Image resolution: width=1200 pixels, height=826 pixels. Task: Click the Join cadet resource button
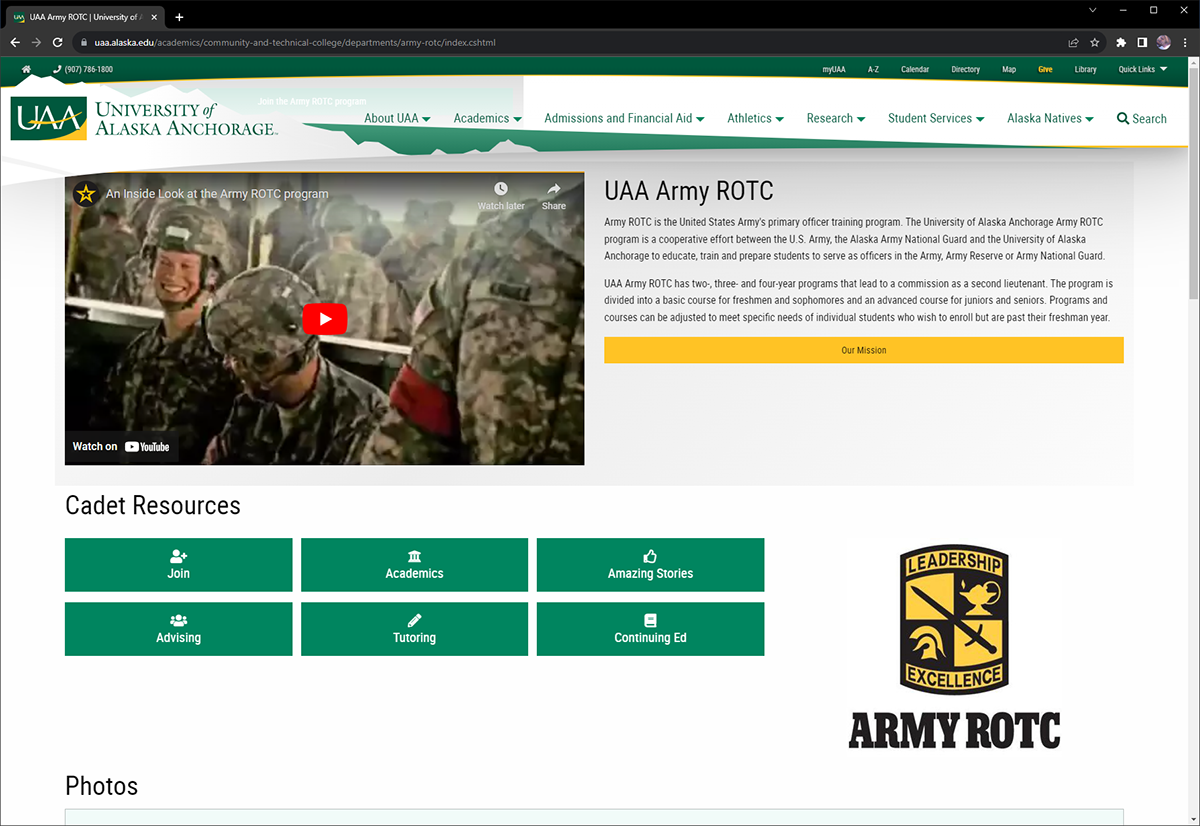179,565
